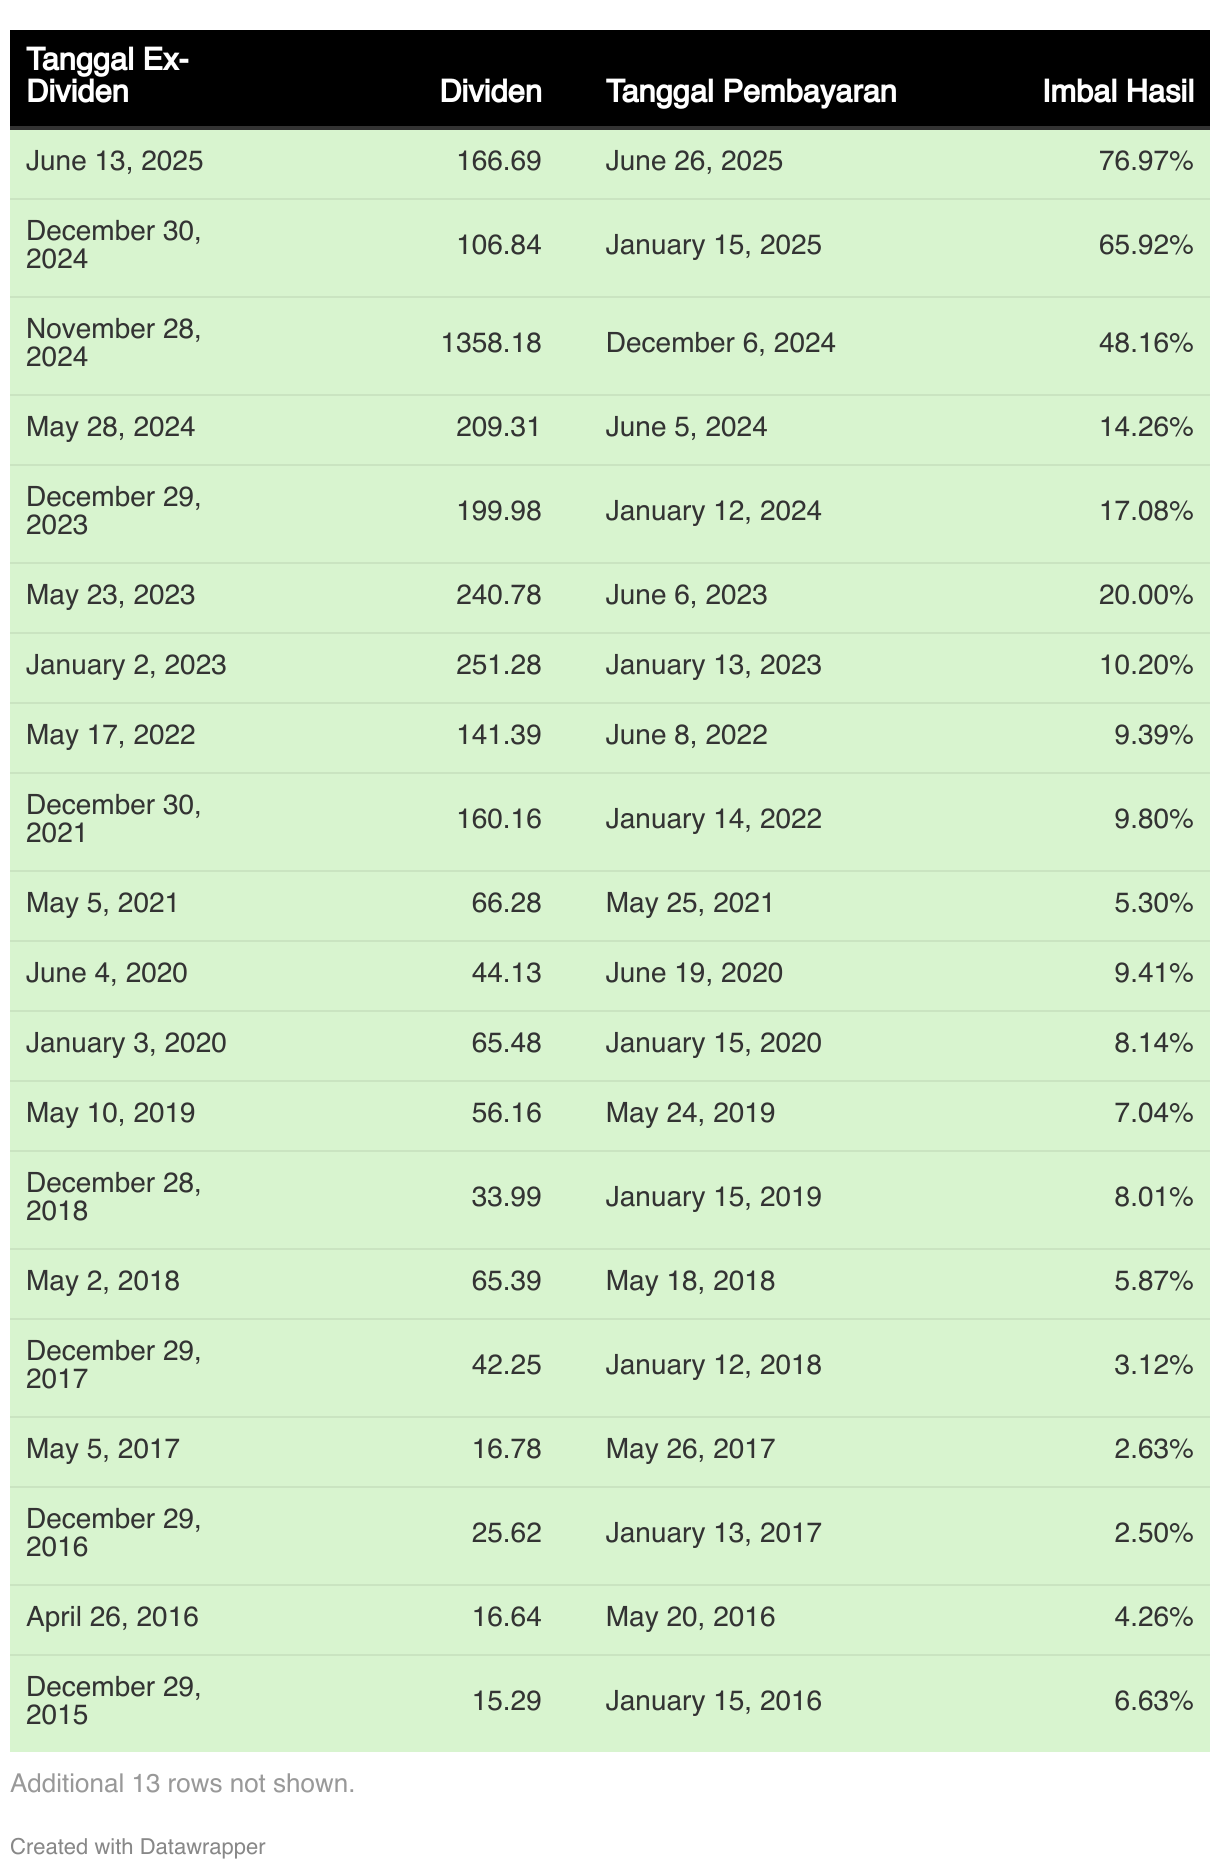
Task: Click the Tanggal Ex-Dividen column header
Action: [x=107, y=76]
